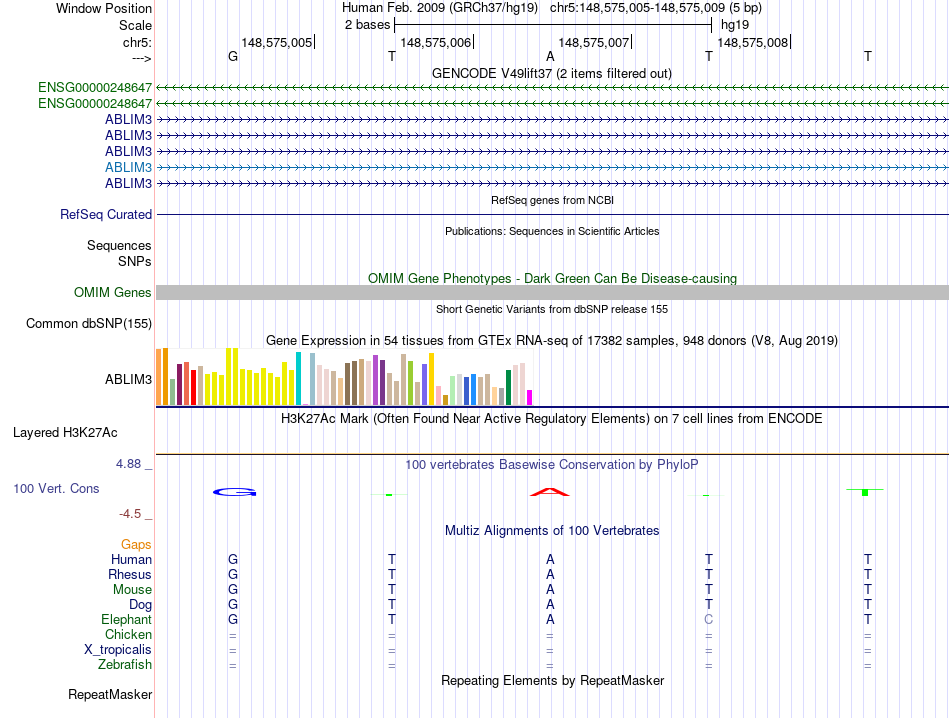This screenshot has width=950, height=718.
Task: Click position label 148,575,006 on ruler
Action: 435,42
